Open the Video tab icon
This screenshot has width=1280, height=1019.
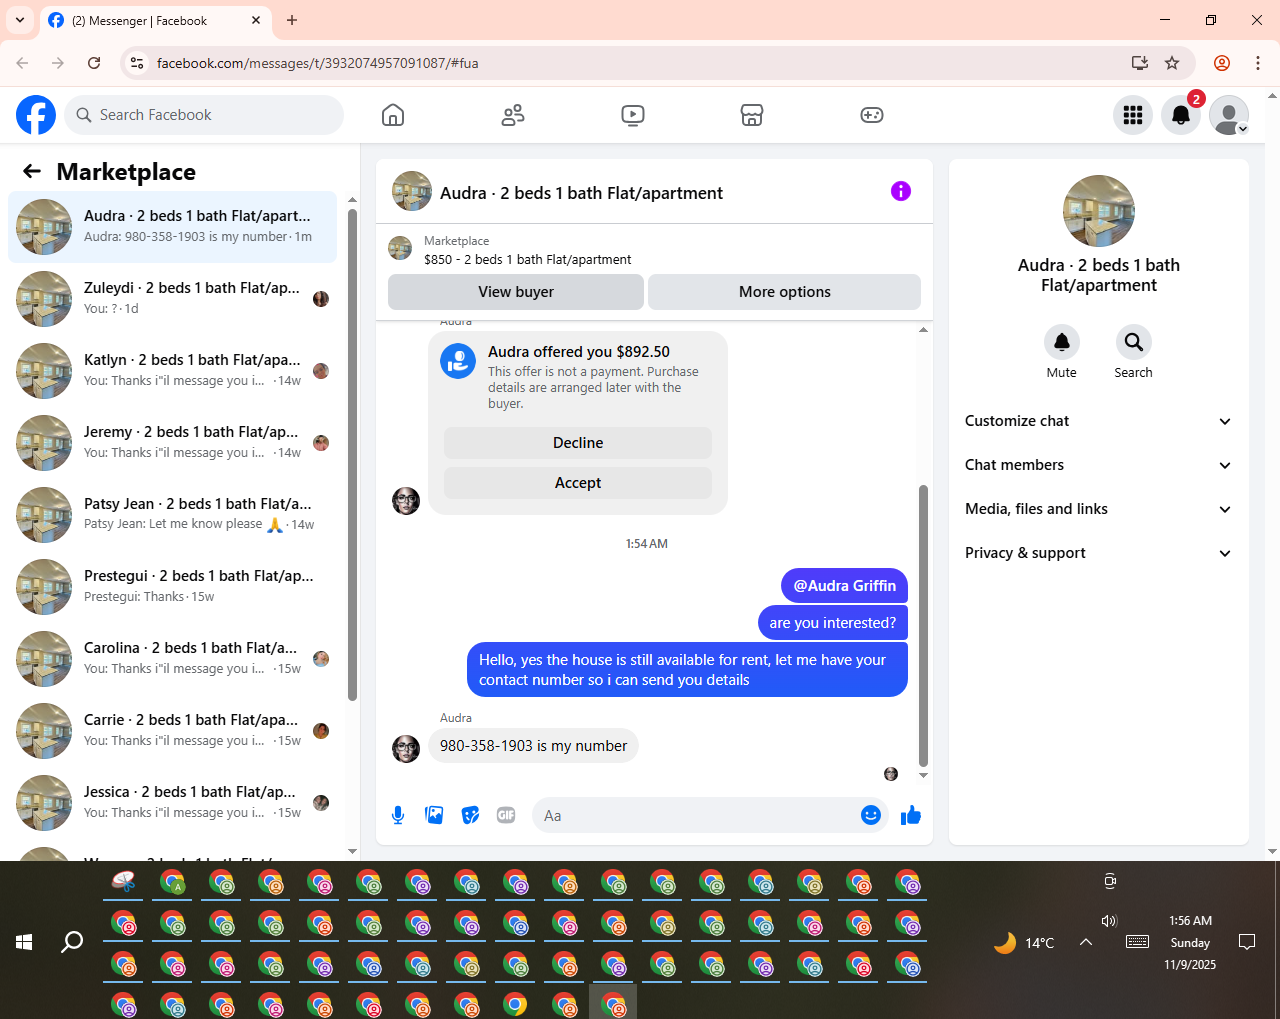point(633,115)
